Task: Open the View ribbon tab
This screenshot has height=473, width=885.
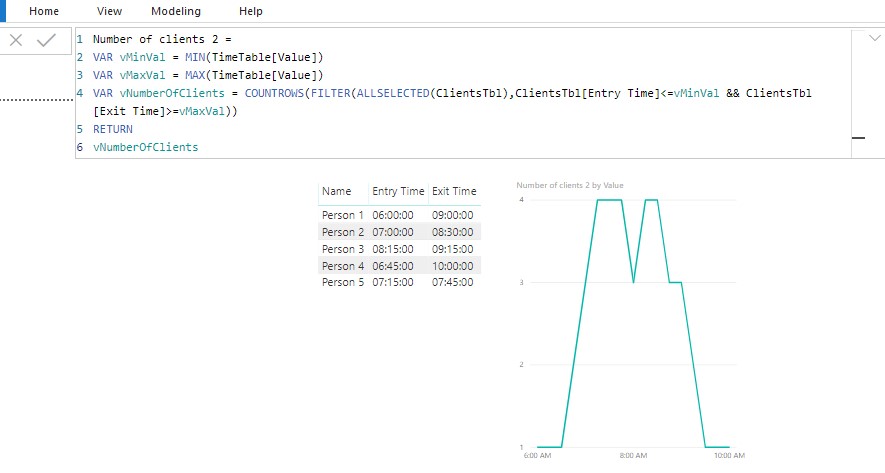Action: coord(109,11)
